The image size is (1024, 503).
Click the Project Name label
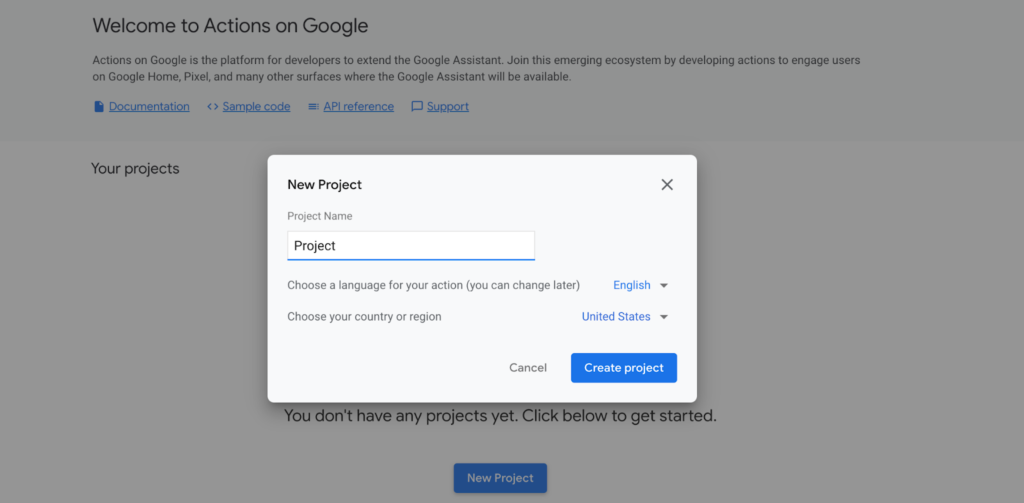coord(320,216)
